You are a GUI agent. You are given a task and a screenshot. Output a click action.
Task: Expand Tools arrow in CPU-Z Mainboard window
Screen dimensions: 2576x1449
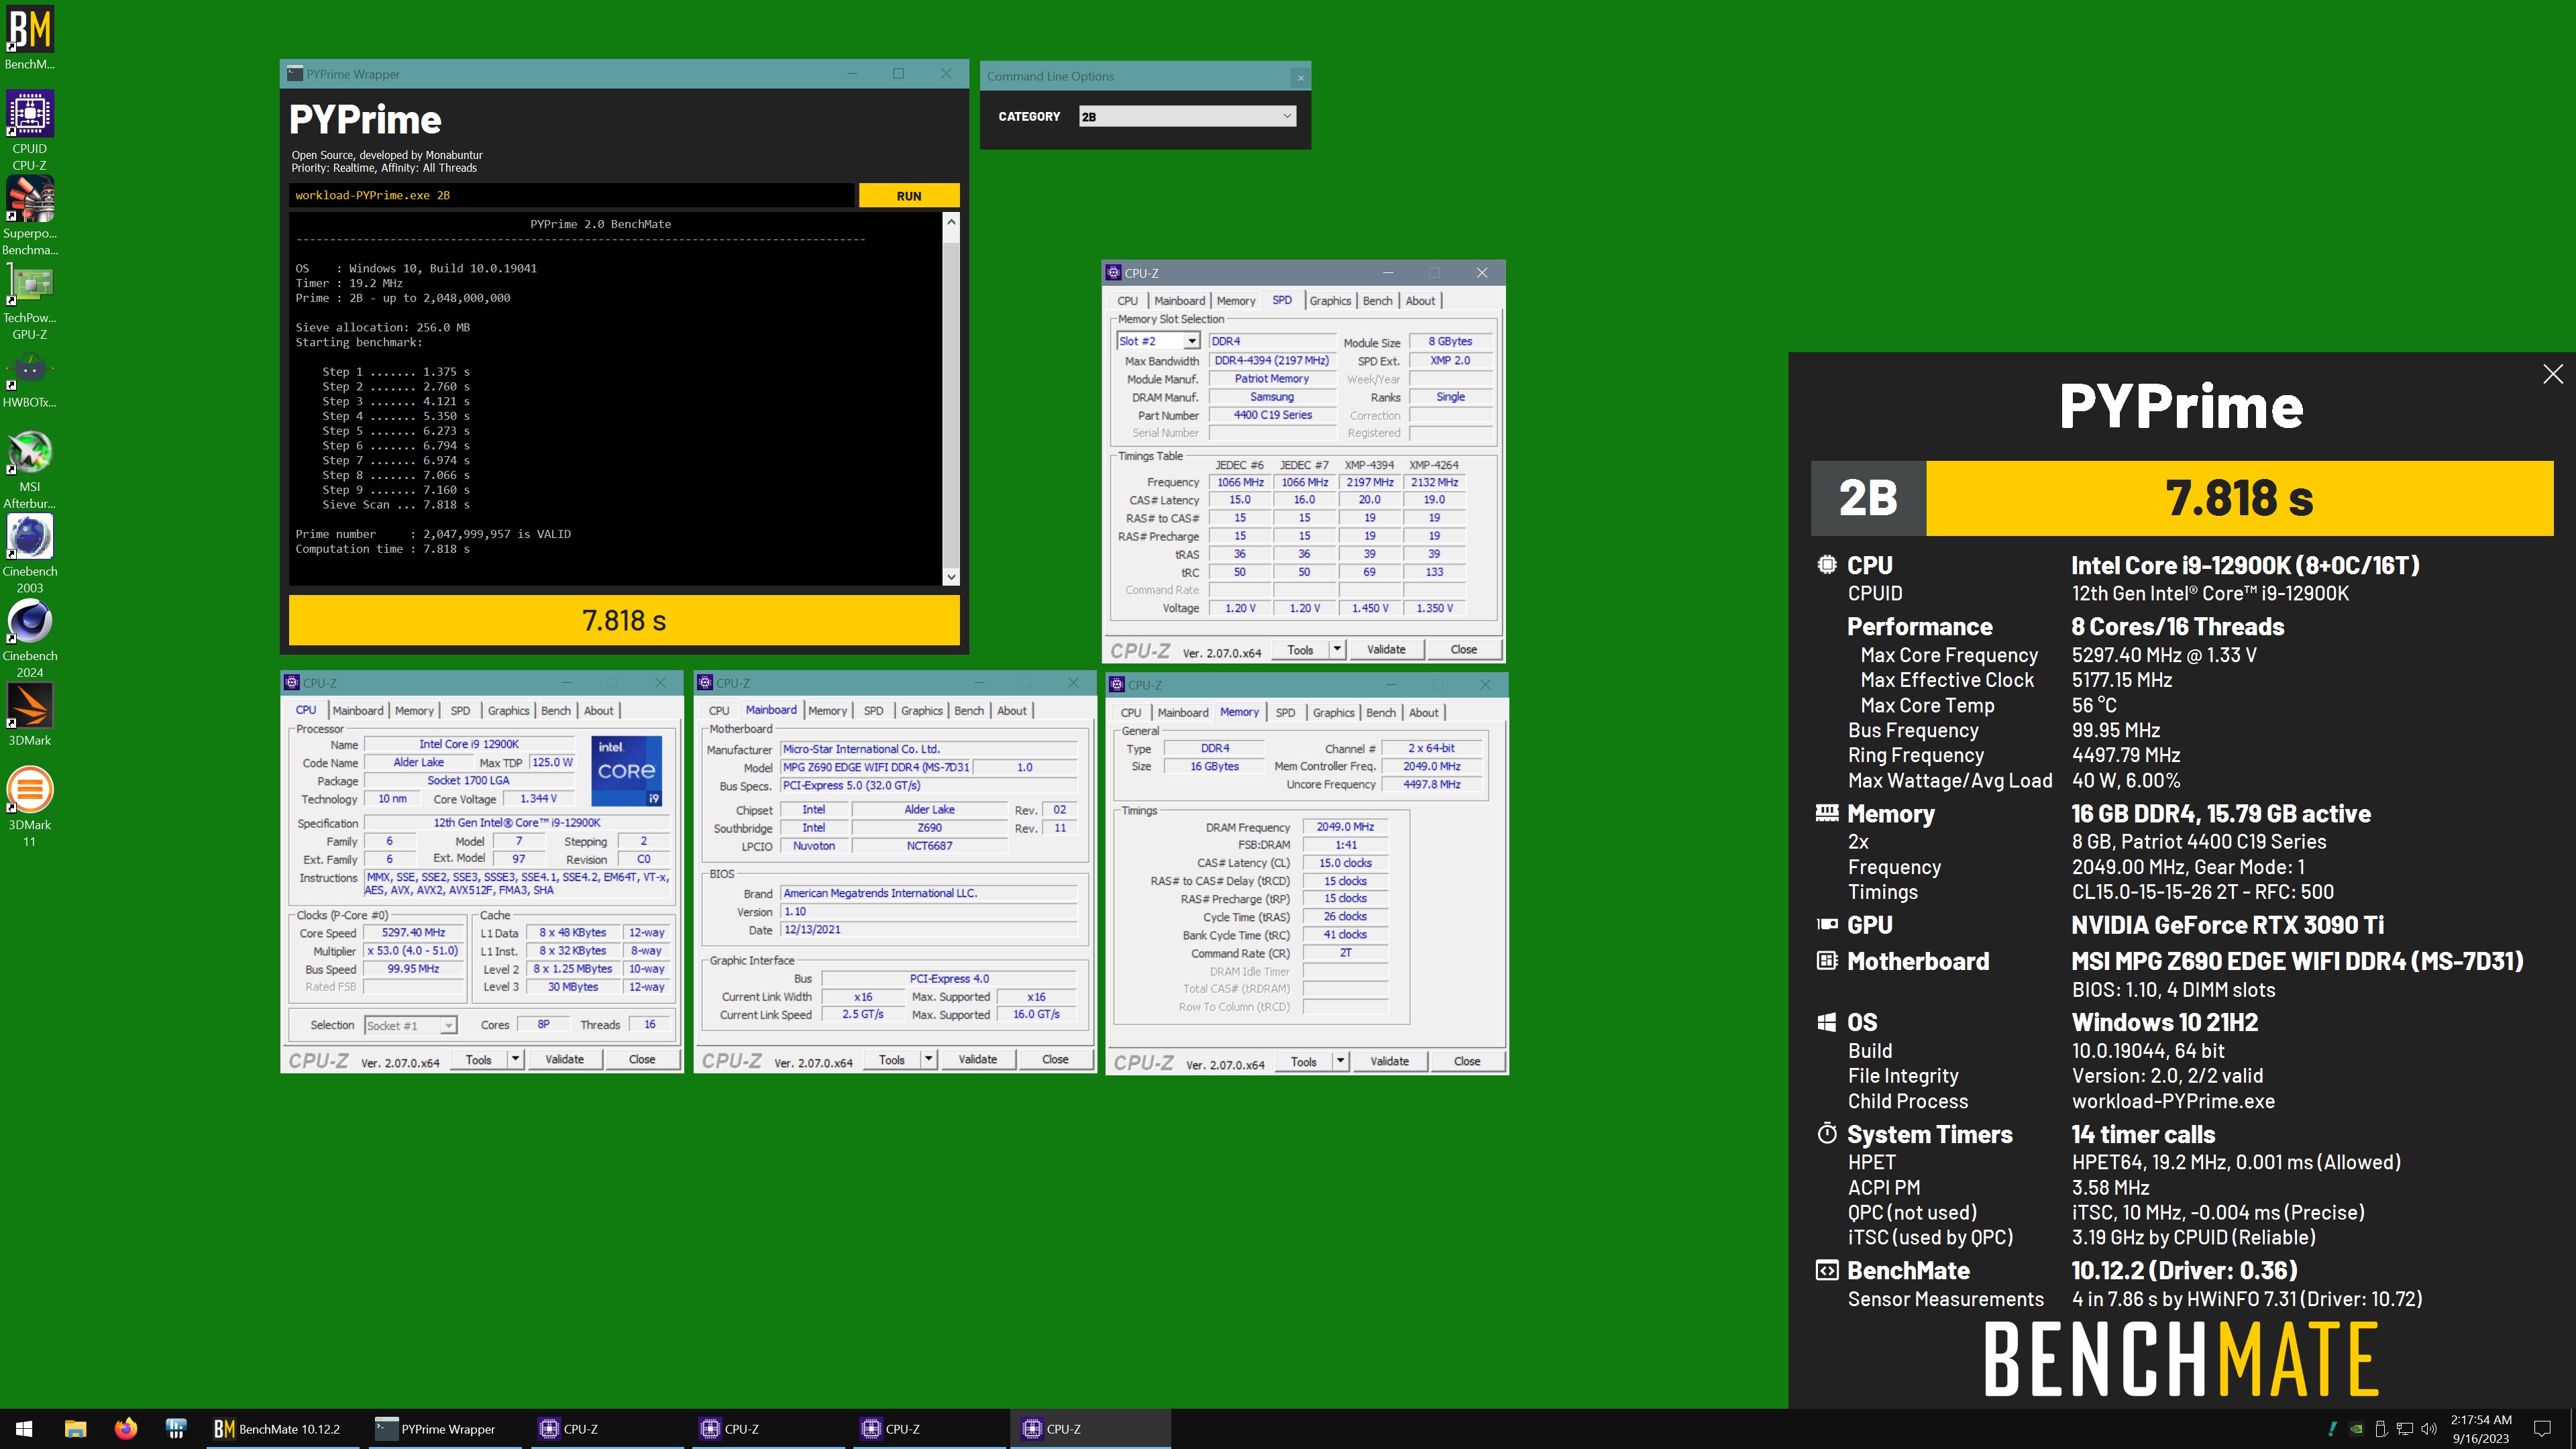(x=928, y=1059)
